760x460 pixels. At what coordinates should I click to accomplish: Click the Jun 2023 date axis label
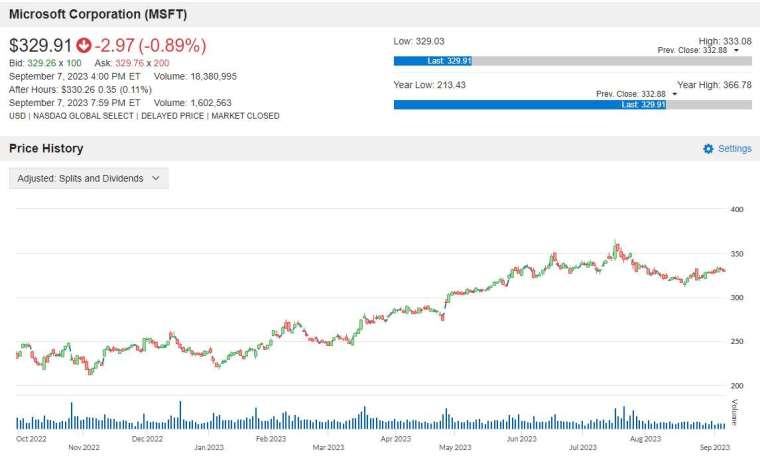pyautogui.click(x=522, y=439)
